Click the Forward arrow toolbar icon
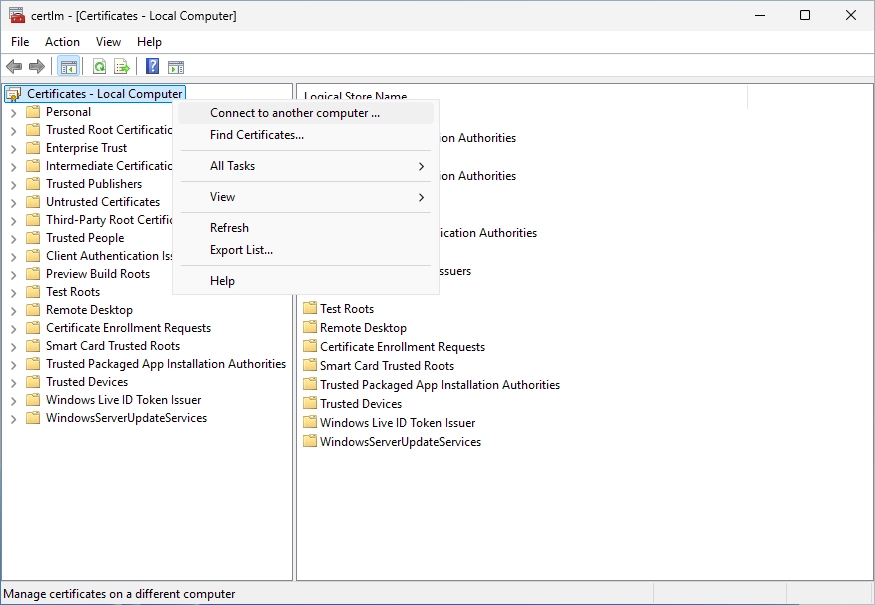The image size is (875, 605). click(x=37, y=67)
